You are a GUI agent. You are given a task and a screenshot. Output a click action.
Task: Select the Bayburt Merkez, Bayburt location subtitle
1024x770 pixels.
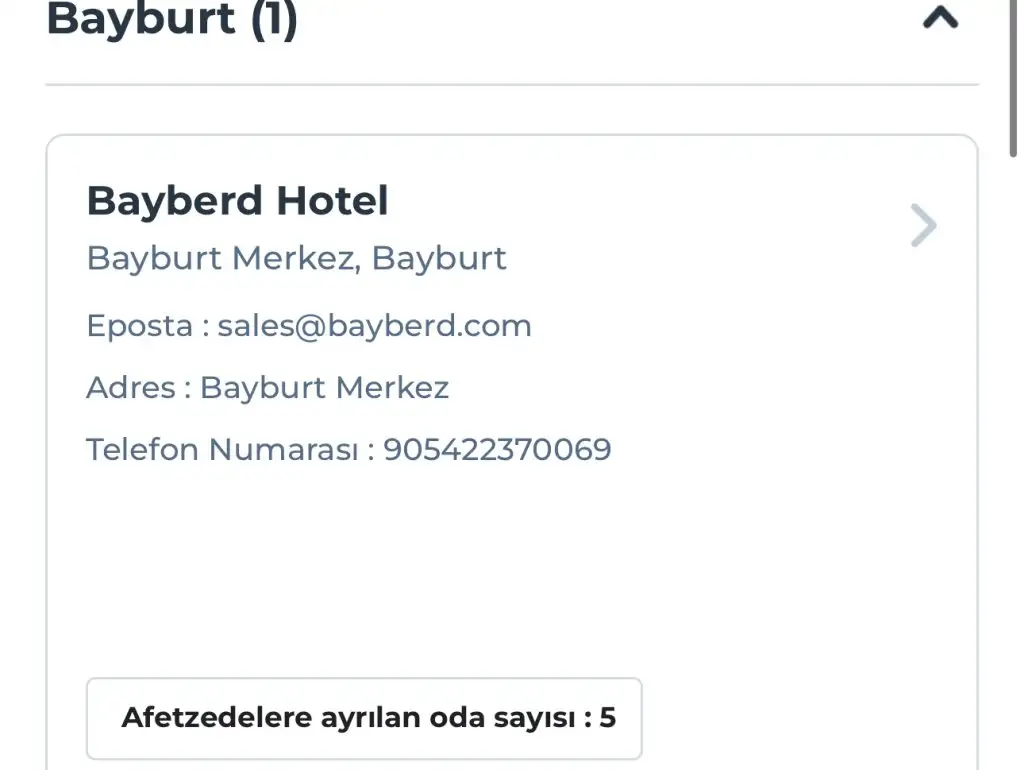click(x=296, y=258)
